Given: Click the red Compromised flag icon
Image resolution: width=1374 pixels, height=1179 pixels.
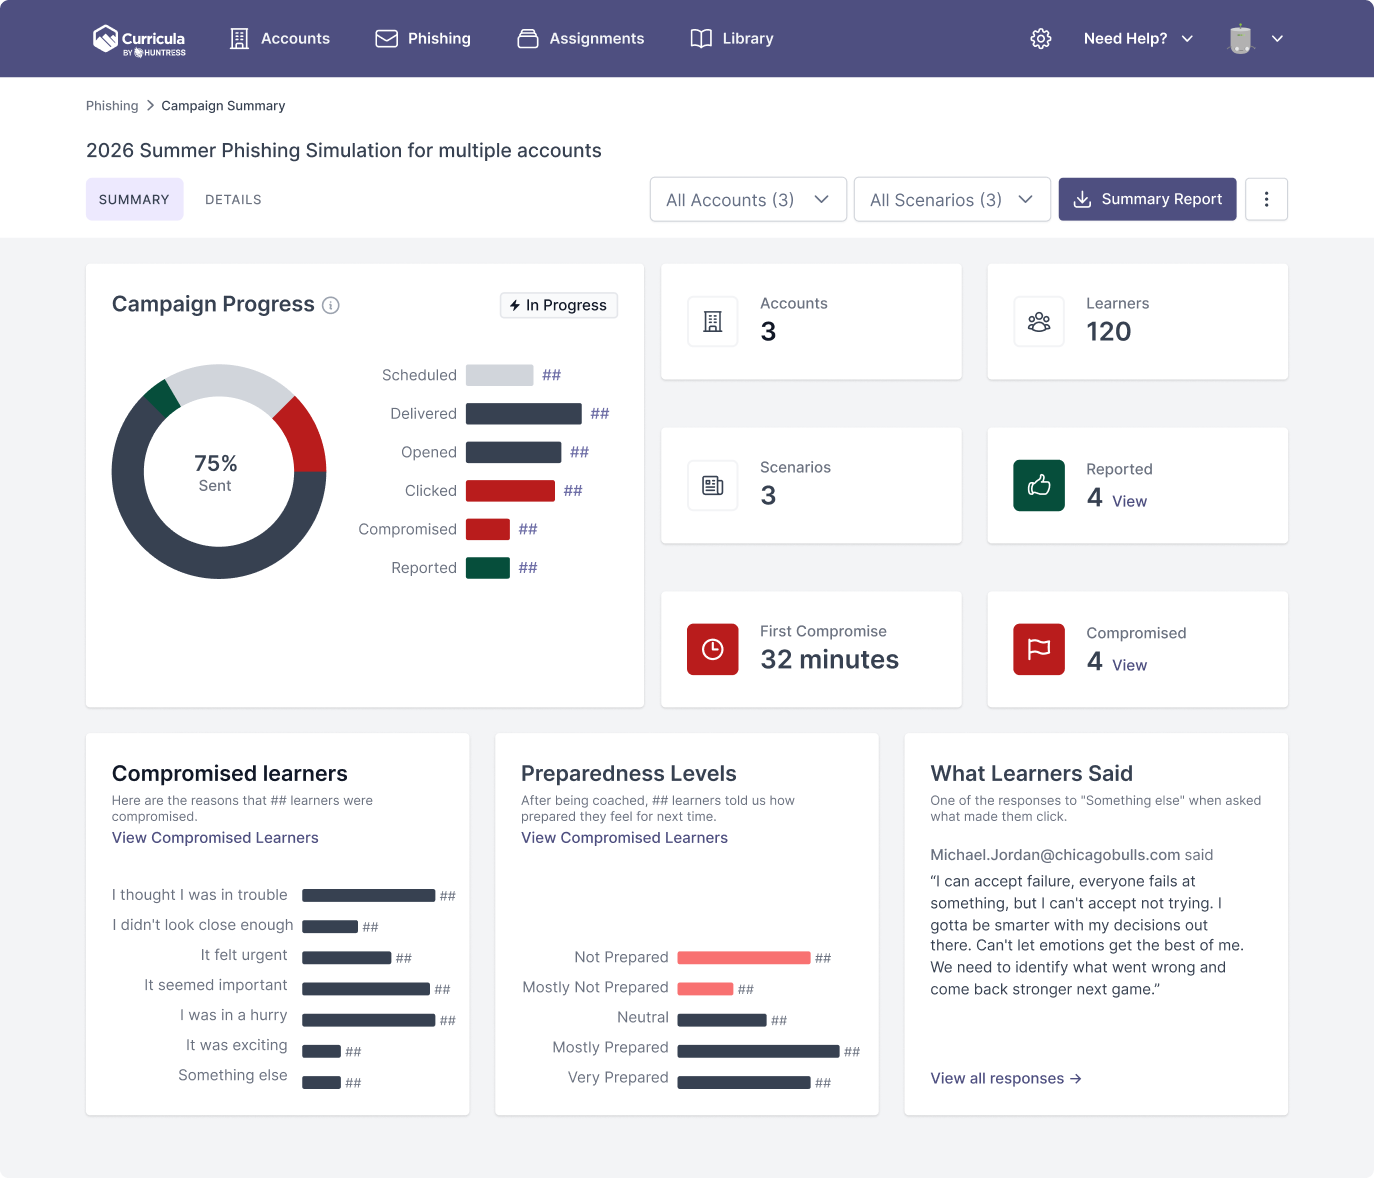Looking at the screenshot, I should 1039,650.
